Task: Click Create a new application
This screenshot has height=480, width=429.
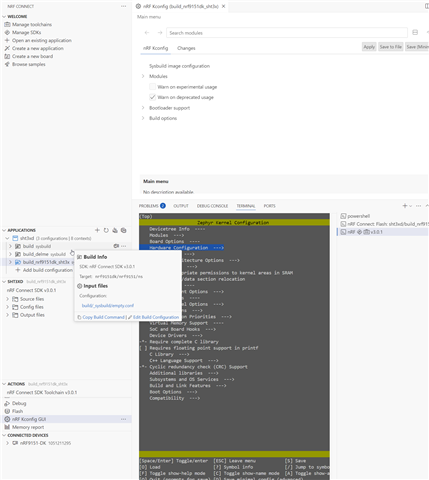Action: click(x=38, y=49)
